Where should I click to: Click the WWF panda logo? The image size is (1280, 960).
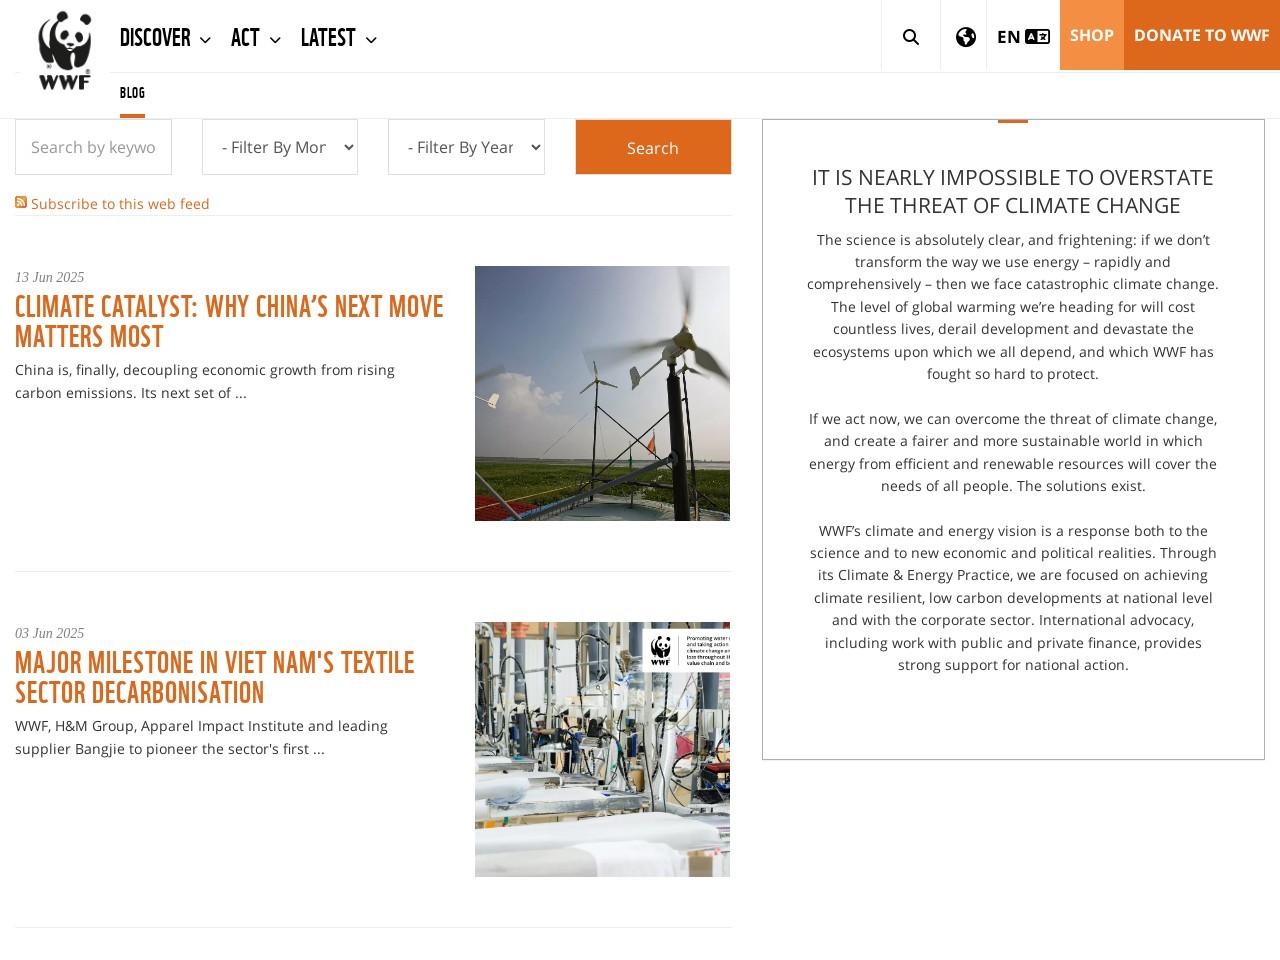(64, 51)
